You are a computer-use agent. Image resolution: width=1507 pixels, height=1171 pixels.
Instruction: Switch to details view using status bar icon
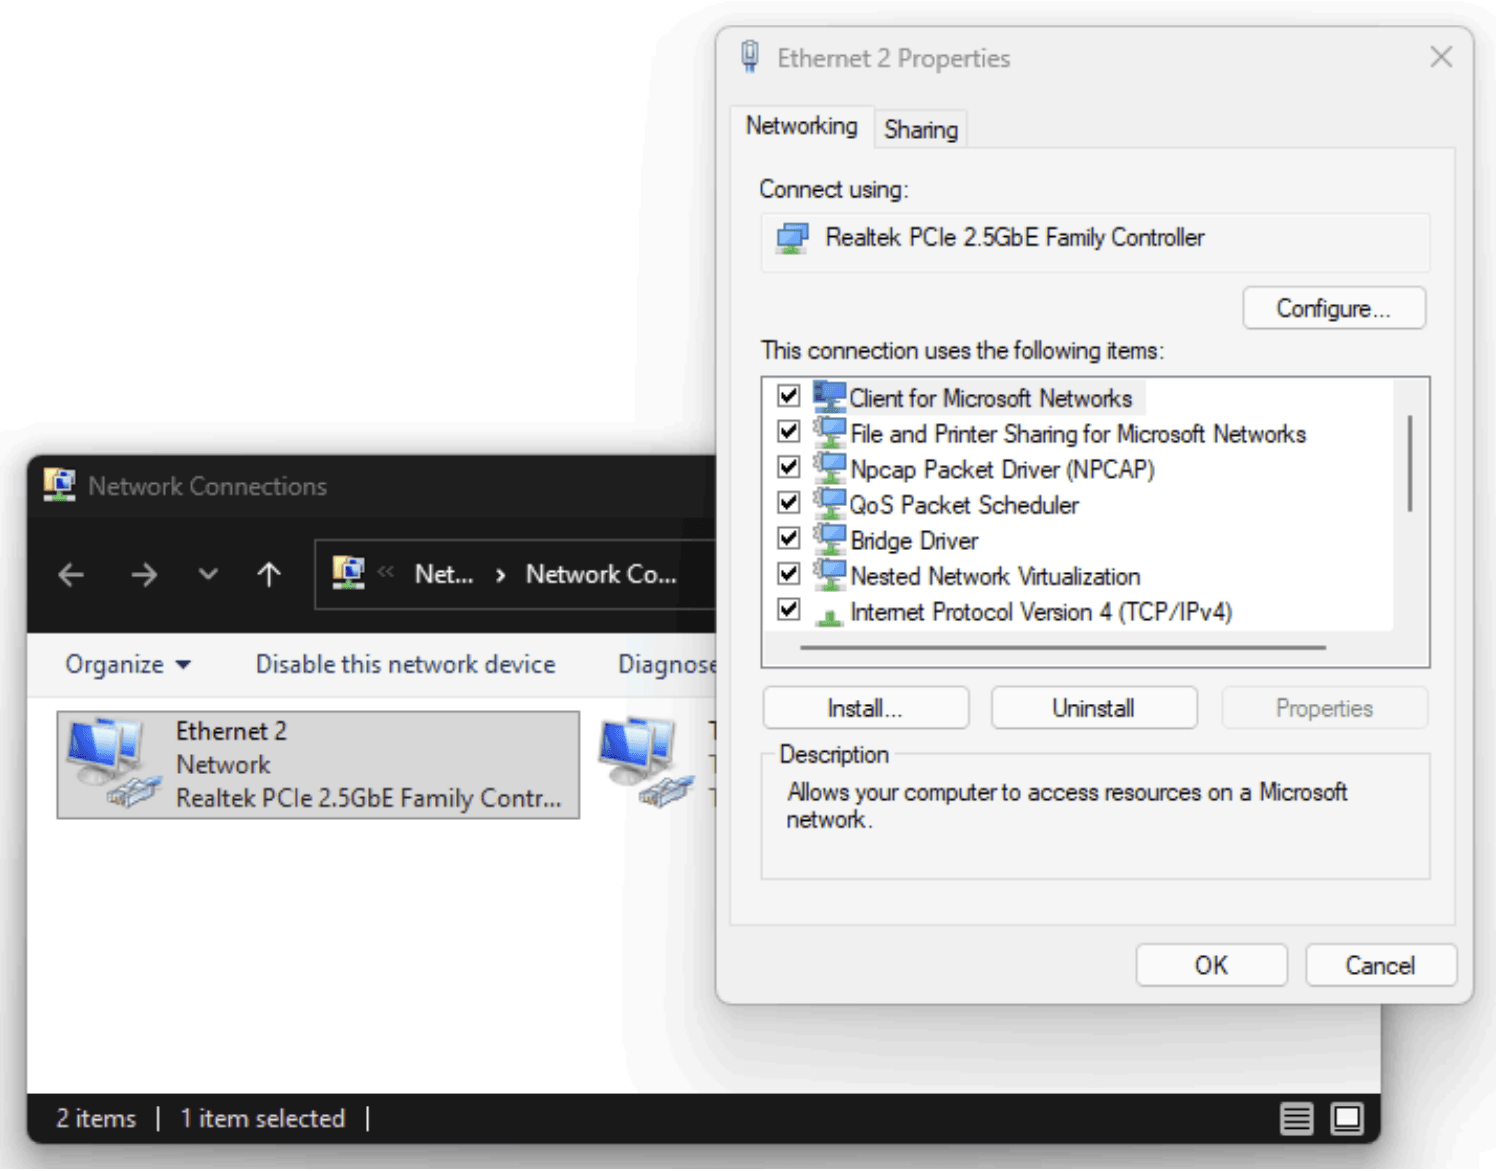coord(1296,1118)
